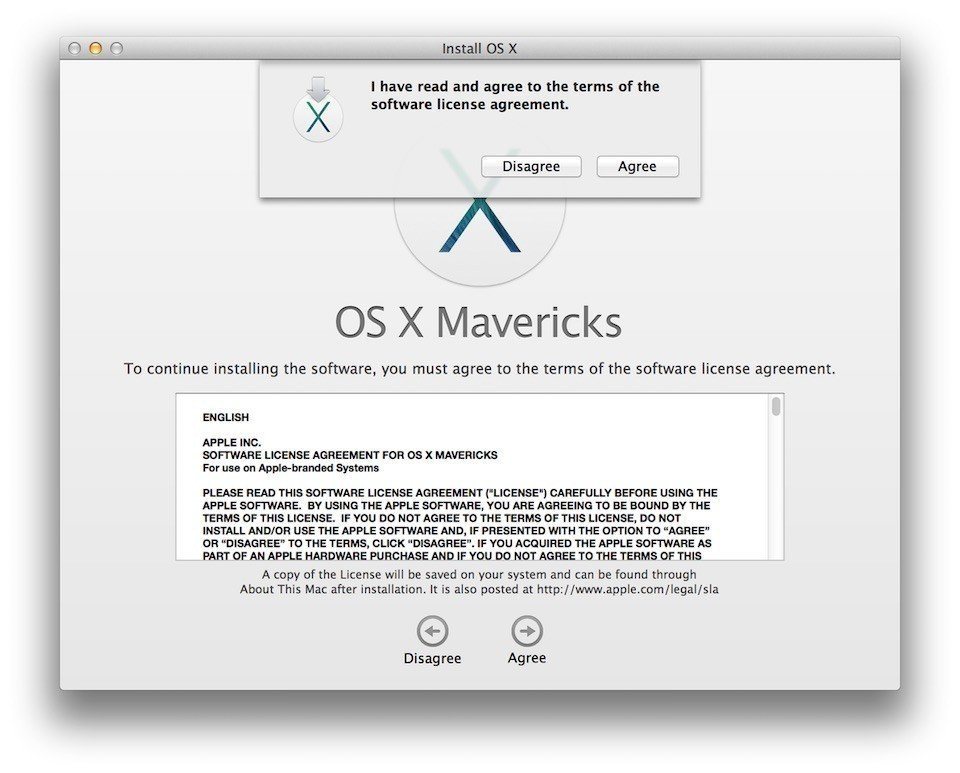Click 'A copy of the License will be saved' note
This screenshot has width=960, height=773.
point(479,582)
